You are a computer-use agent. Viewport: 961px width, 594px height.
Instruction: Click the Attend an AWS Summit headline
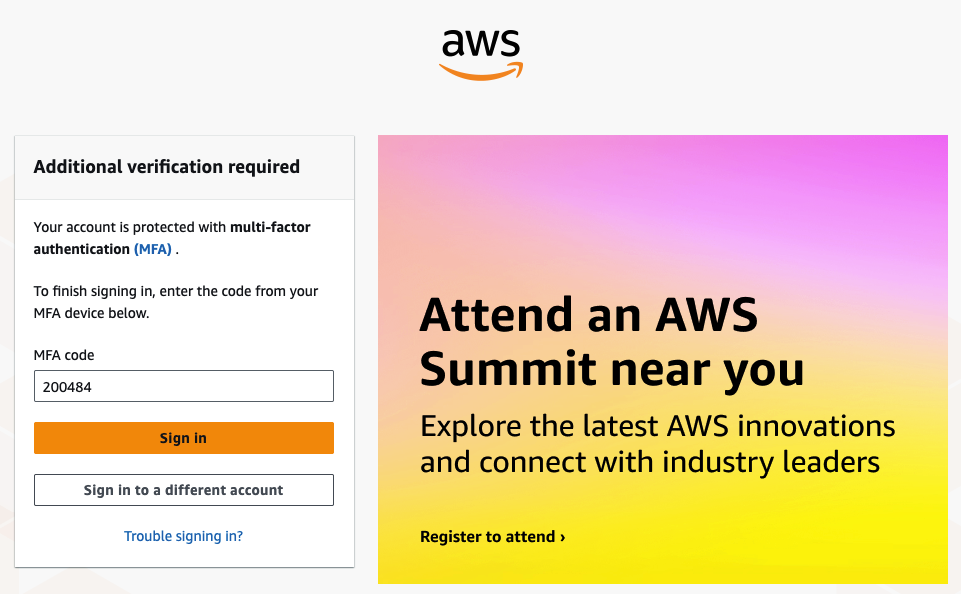pos(588,315)
